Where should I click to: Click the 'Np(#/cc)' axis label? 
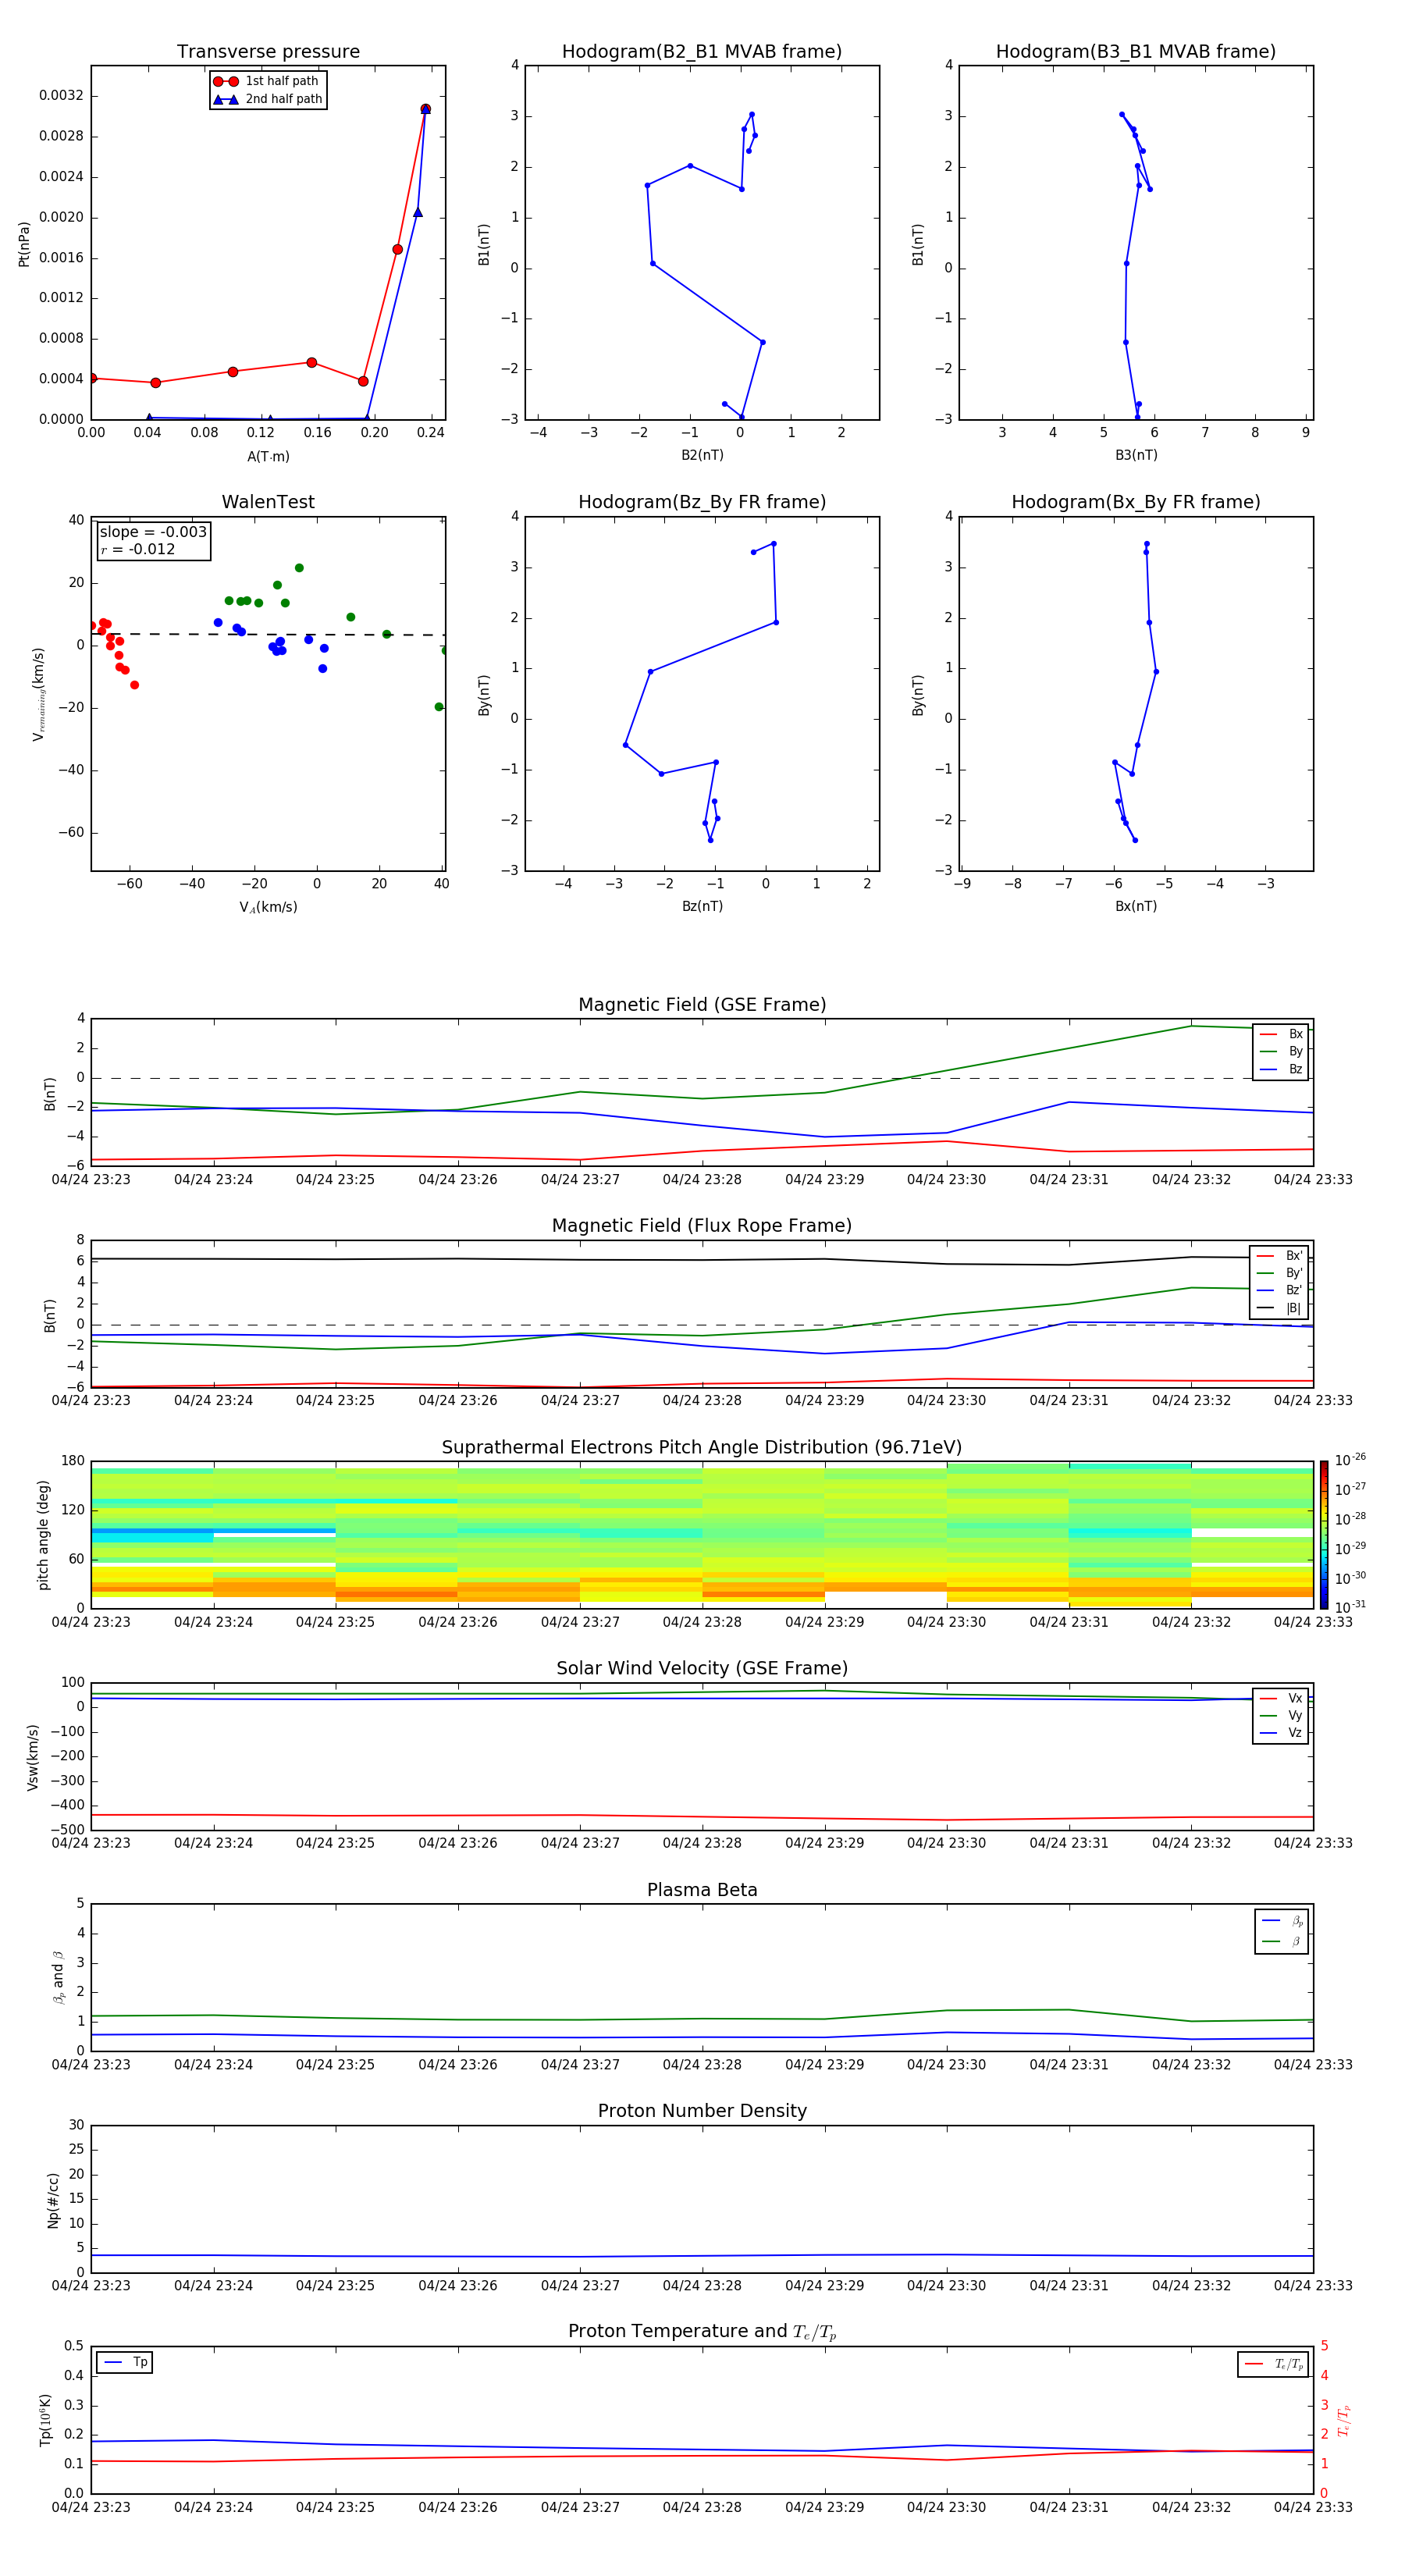point(53,2200)
